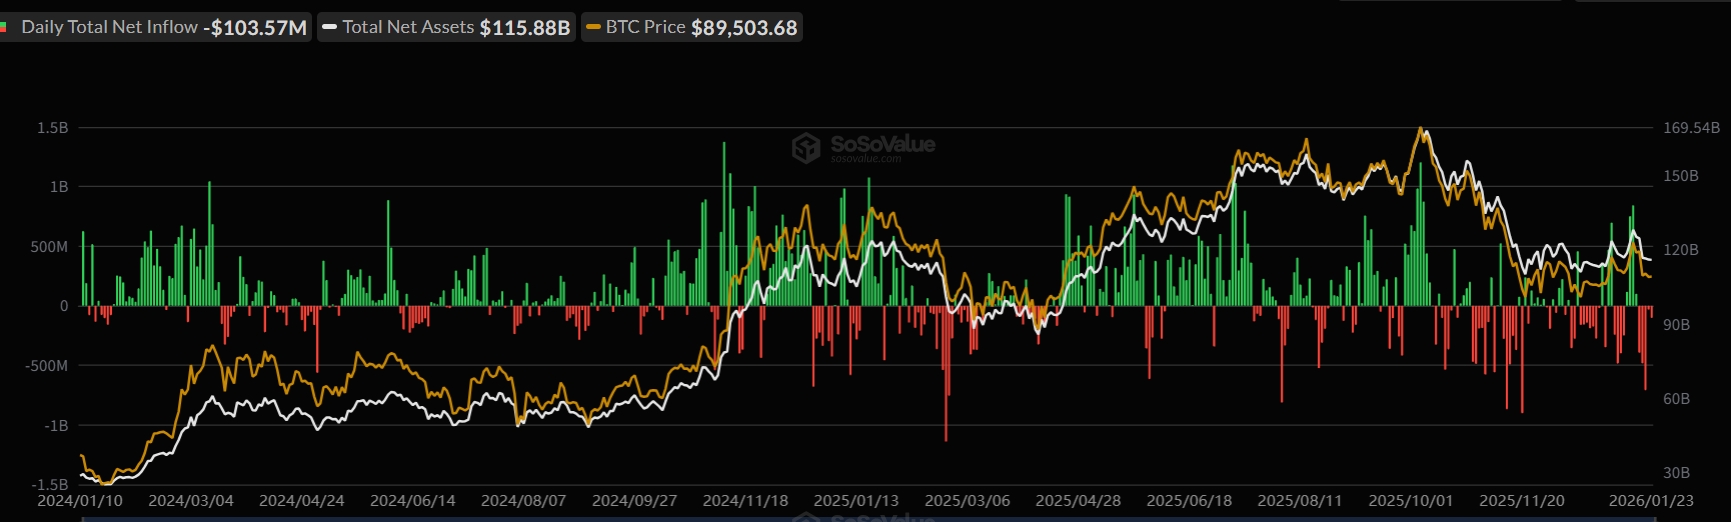Click the $89,503.68 BTC price value
Viewport: 1731px width, 522px height.
744,28
